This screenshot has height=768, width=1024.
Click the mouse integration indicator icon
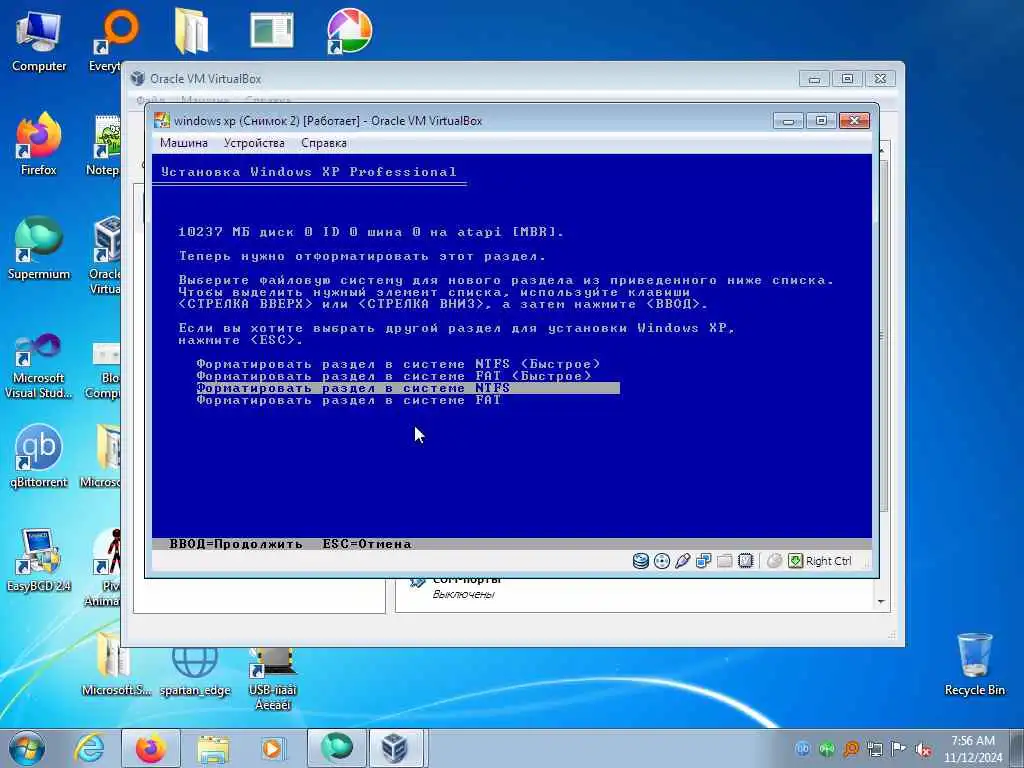[775, 561]
